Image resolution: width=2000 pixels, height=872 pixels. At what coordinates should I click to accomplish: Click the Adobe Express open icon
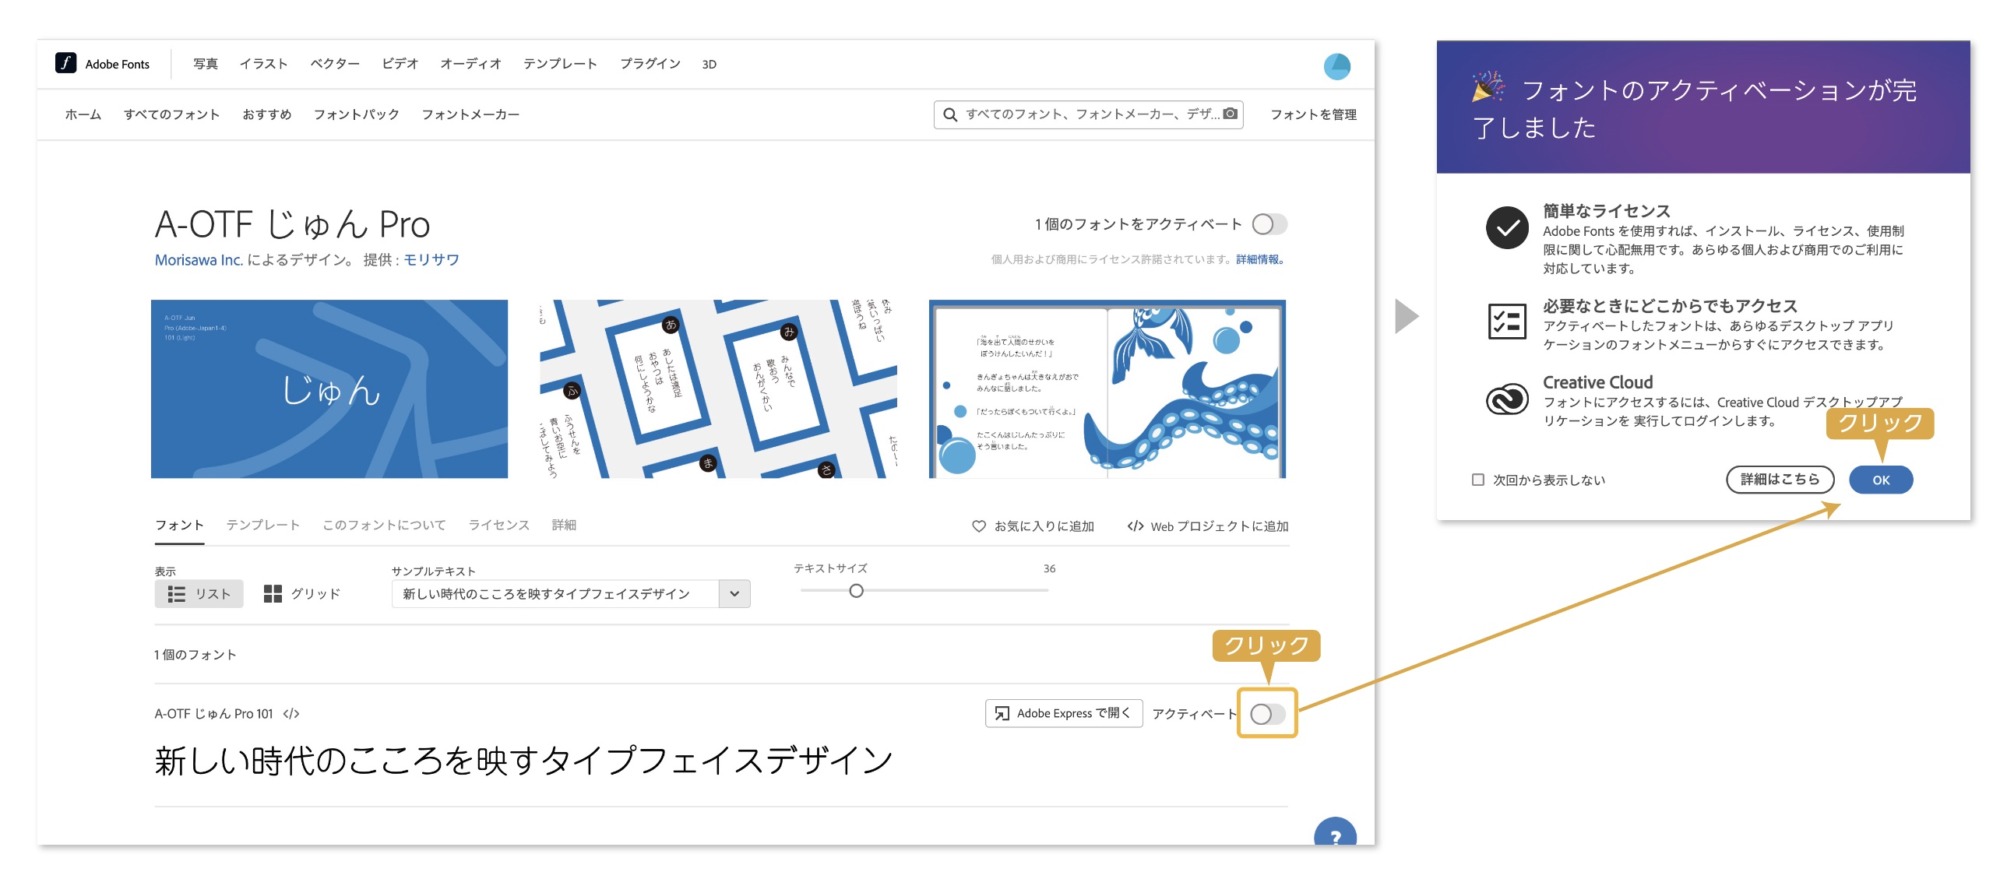click(1001, 714)
